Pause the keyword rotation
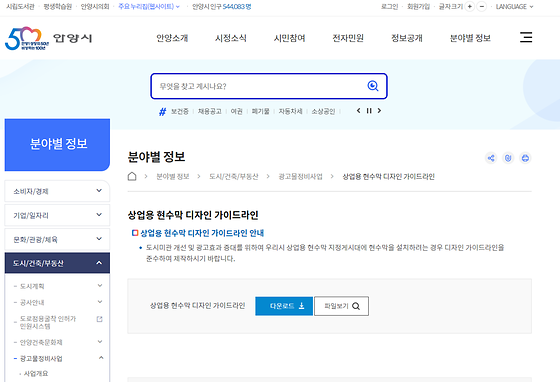Viewport: 560px width, 382px height. (369, 111)
